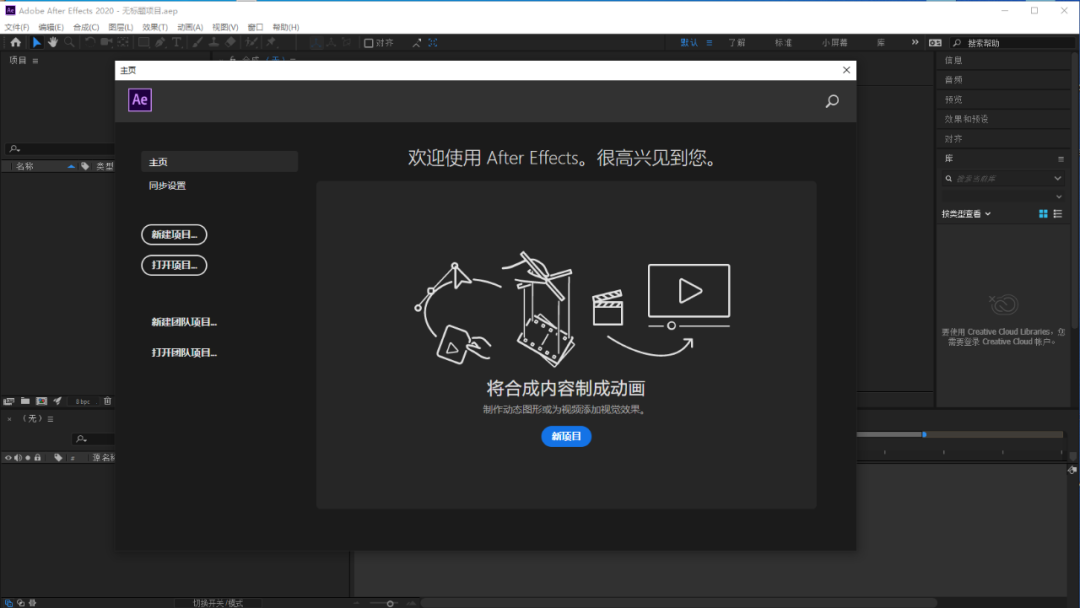The width and height of the screenshot is (1080, 608).
Task: Open the 库 panel menu
Action: 1061,159
